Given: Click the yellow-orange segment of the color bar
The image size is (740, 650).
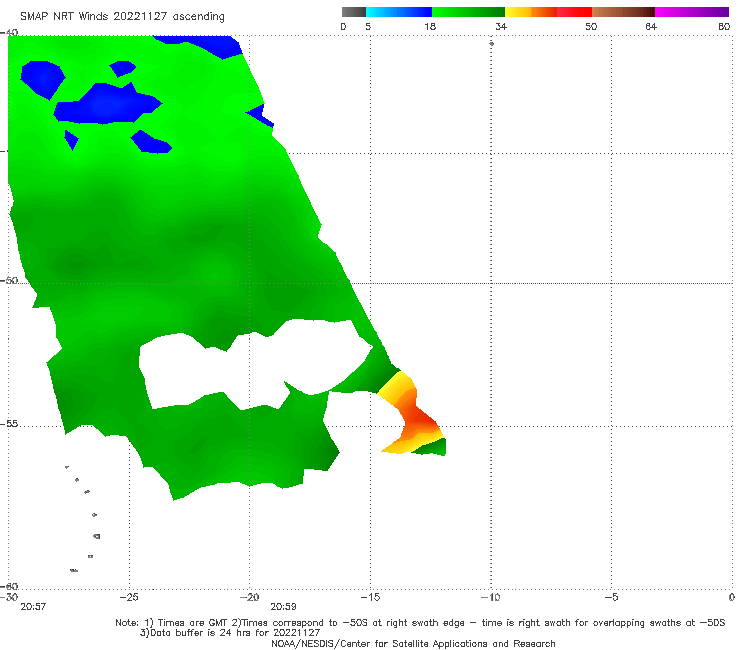Looking at the screenshot, I should [x=530, y=12].
